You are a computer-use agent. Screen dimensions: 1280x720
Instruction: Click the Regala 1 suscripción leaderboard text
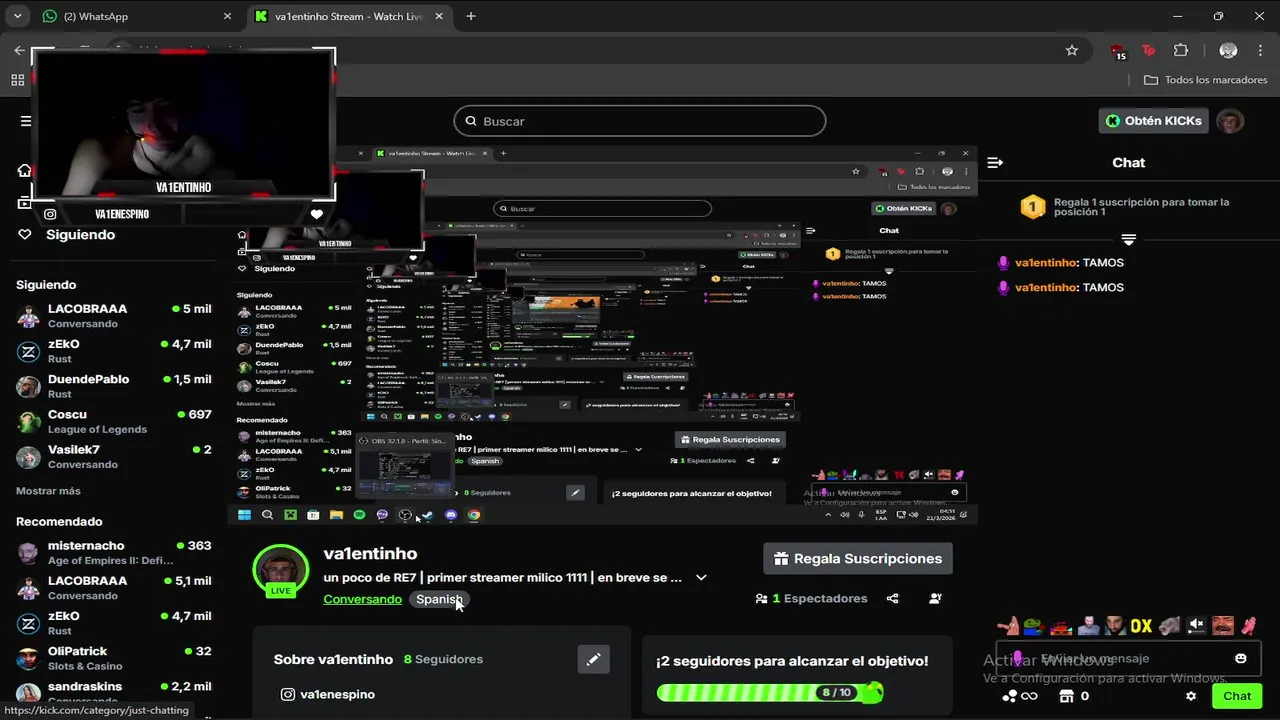[x=1141, y=207]
